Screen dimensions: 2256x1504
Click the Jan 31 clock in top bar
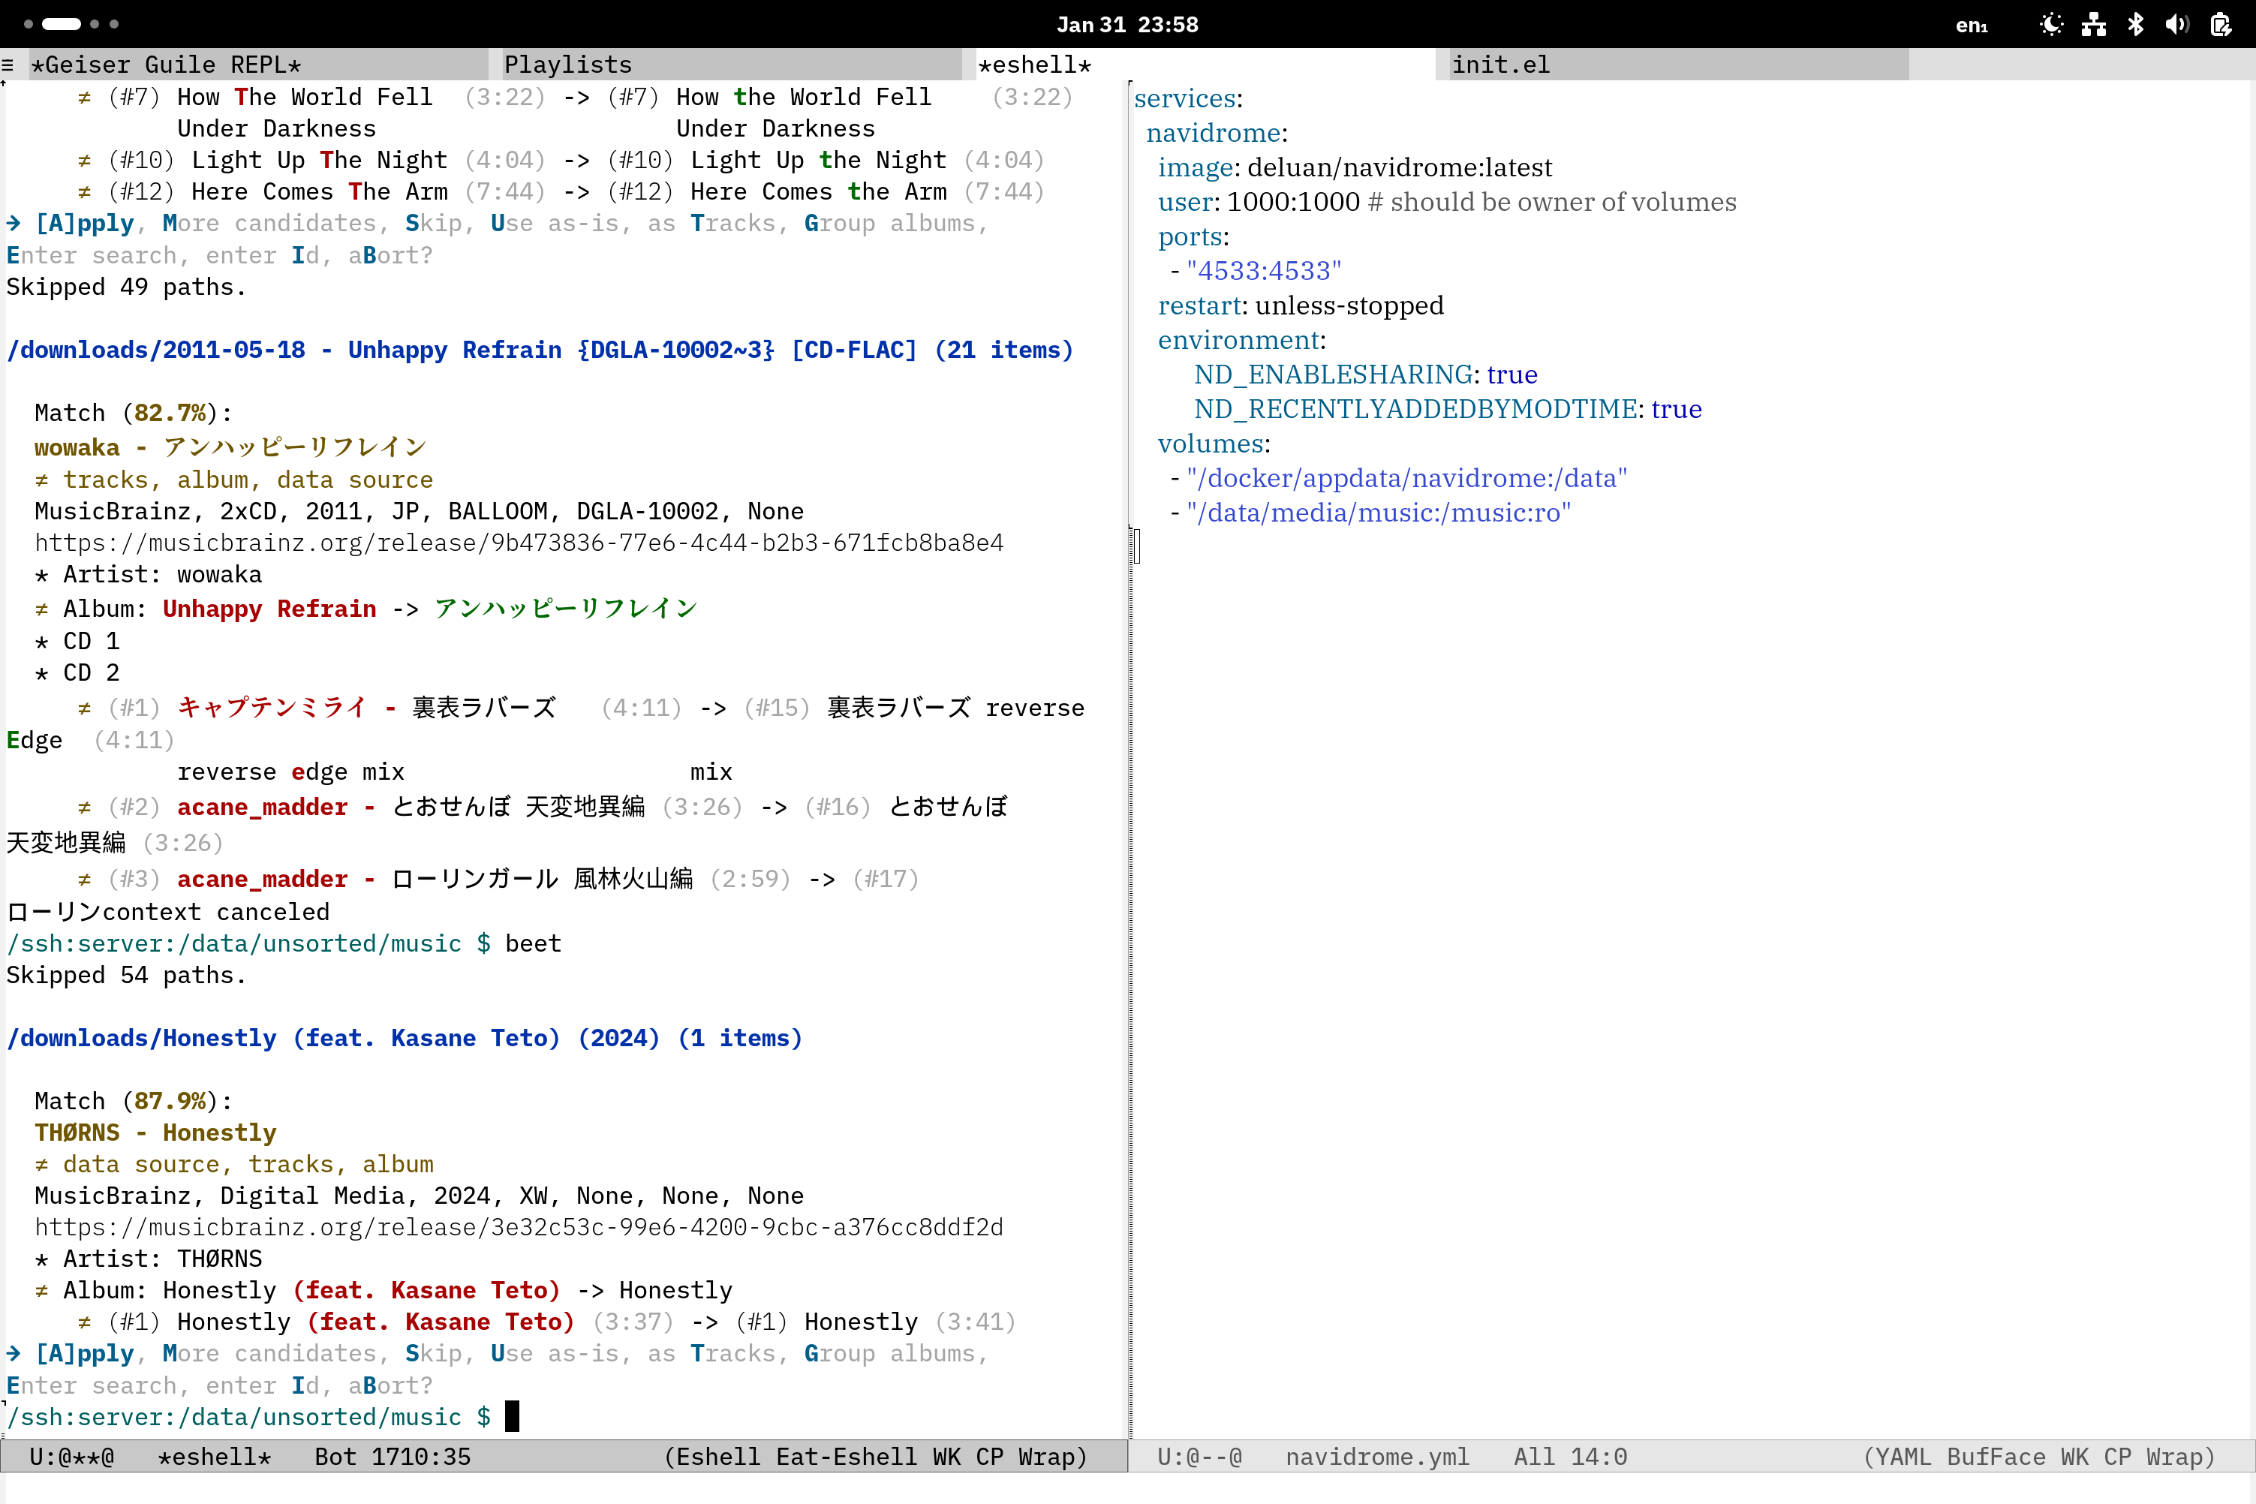pos(1127,24)
